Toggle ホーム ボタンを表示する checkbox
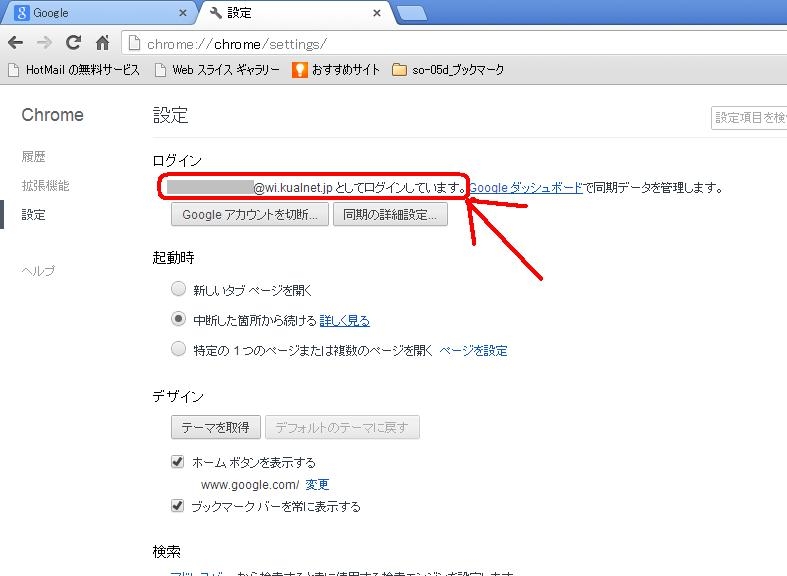The height and width of the screenshot is (576, 787). [178, 461]
